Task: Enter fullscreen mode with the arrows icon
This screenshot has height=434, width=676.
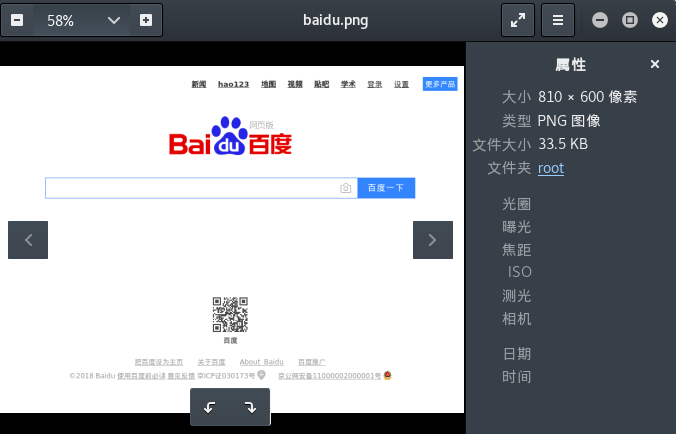Action: 518,20
